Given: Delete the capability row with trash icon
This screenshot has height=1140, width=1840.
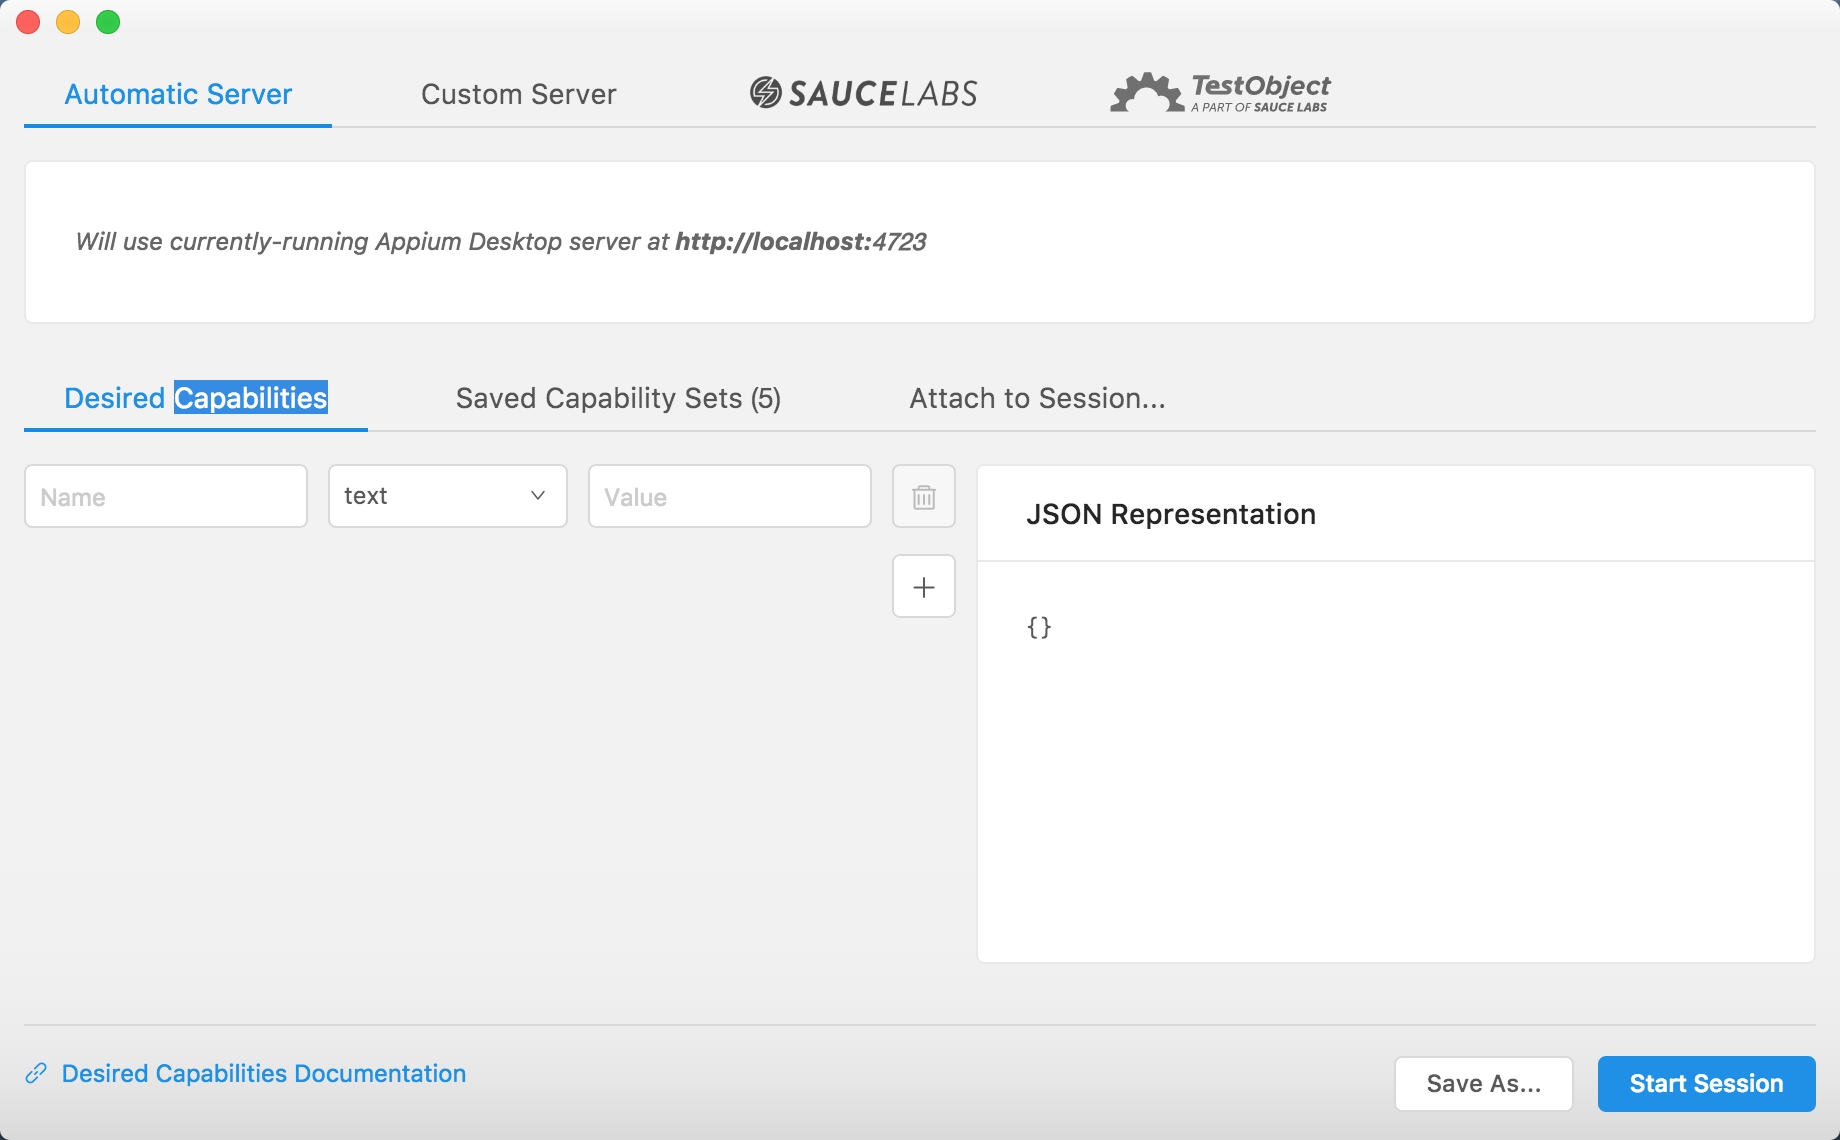Looking at the screenshot, I should [923, 496].
